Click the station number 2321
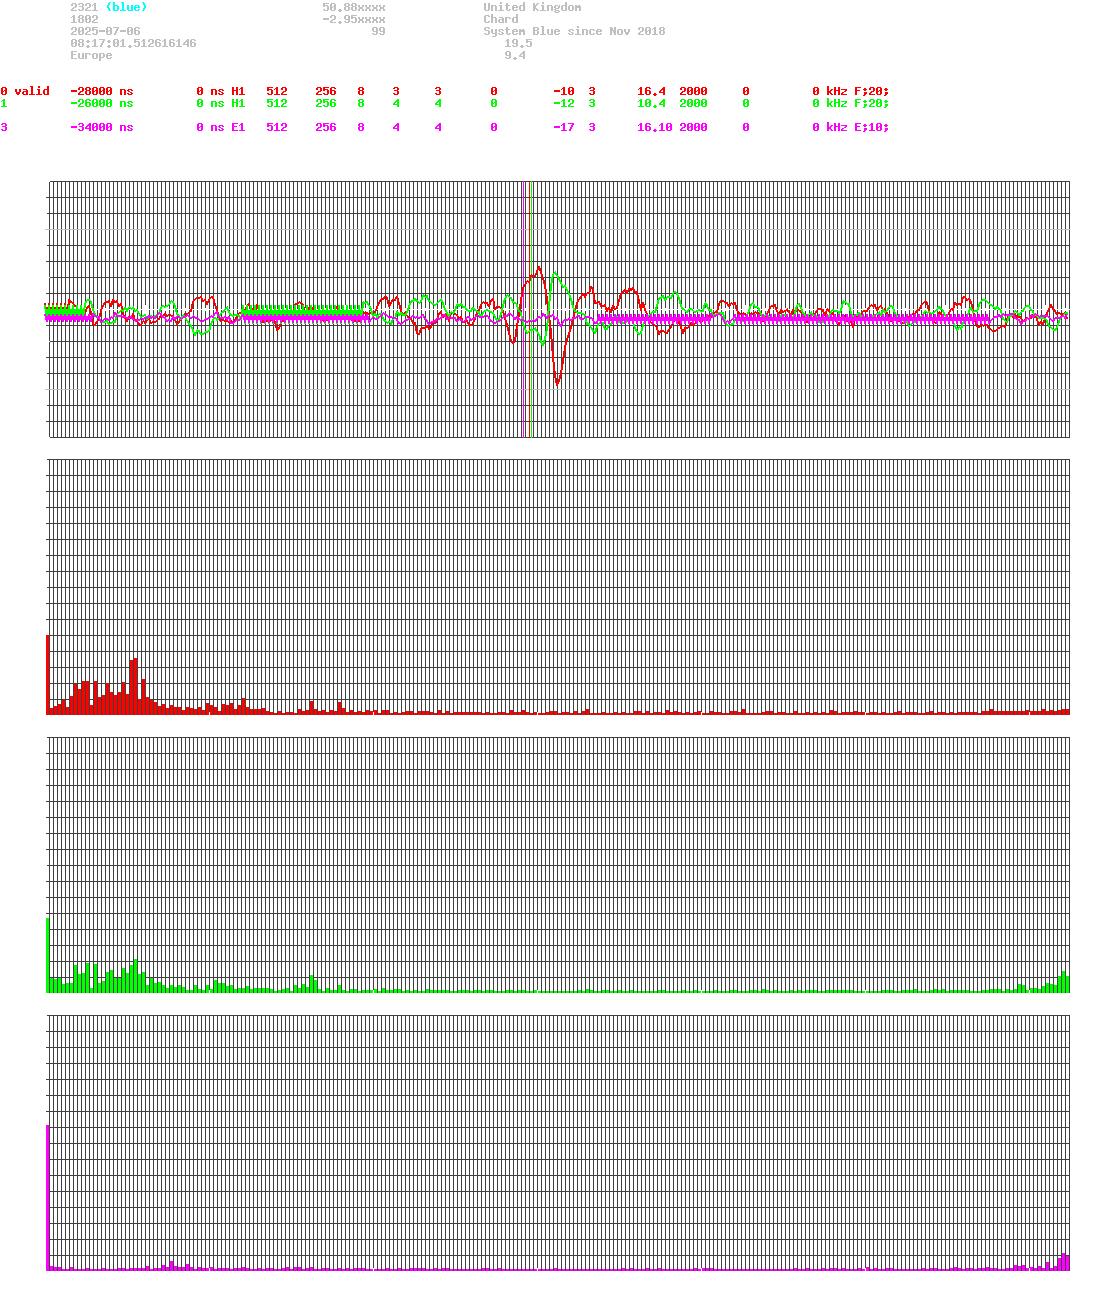The width and height of the screenshot is (1095, 1293). (x=84, y=7)
